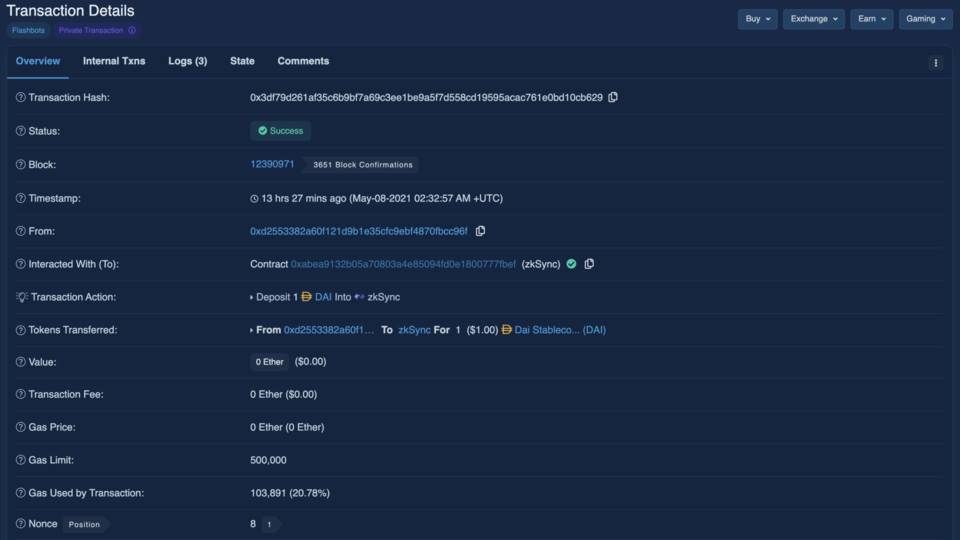Image resolution: width=960 pixels, height=540 pixels.
Task: Copy the From address icon
Action: [x=481, y=231]
